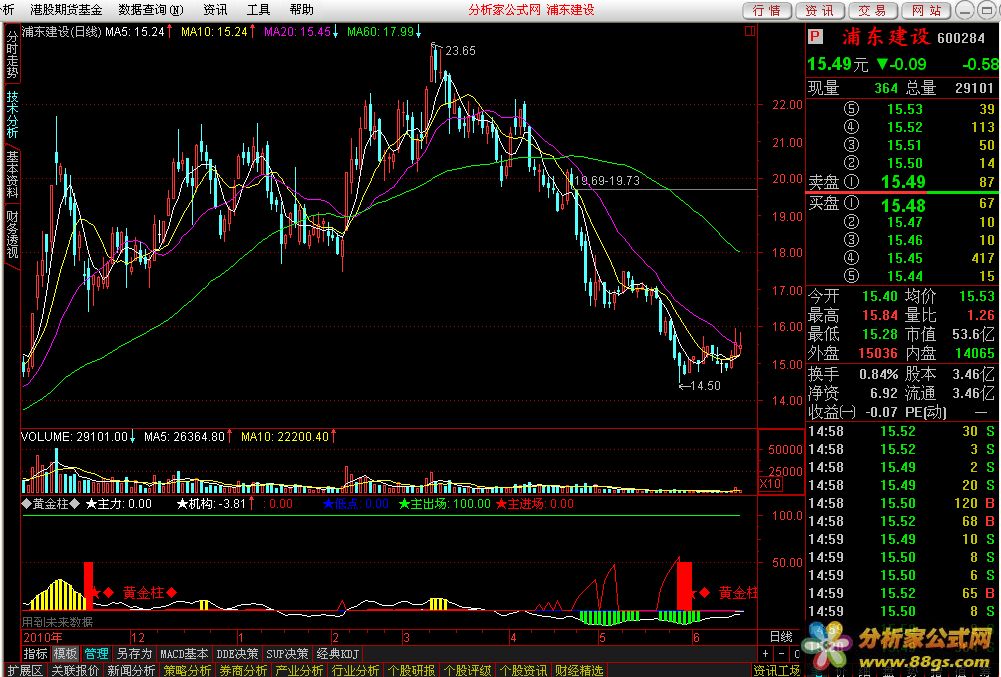Click the 资讯 rounded button at top right
The width and height of the screenshot is (1001, 677).
click(x=820, y=10)
